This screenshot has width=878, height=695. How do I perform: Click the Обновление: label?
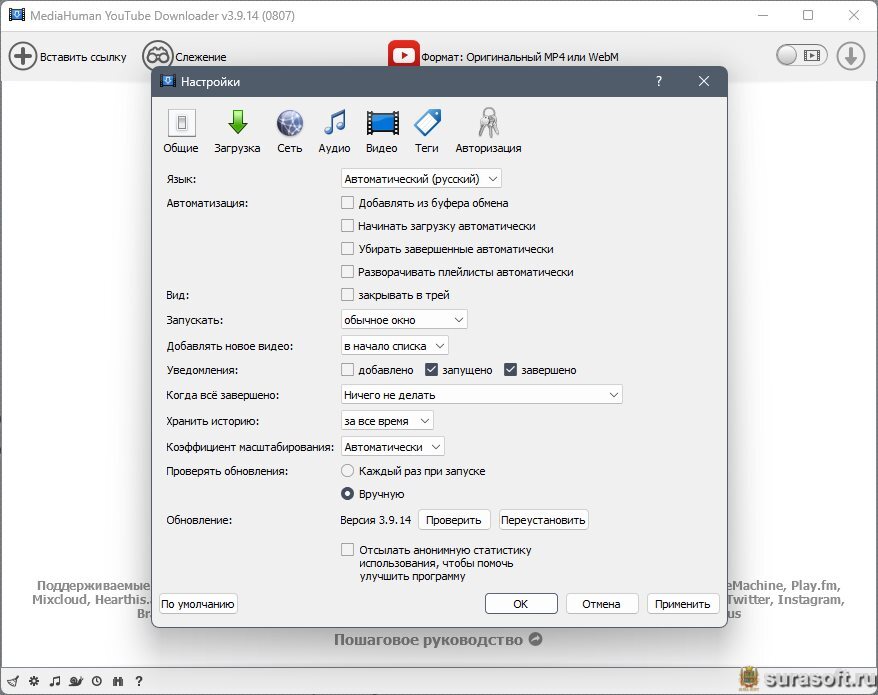pos(199,520)
